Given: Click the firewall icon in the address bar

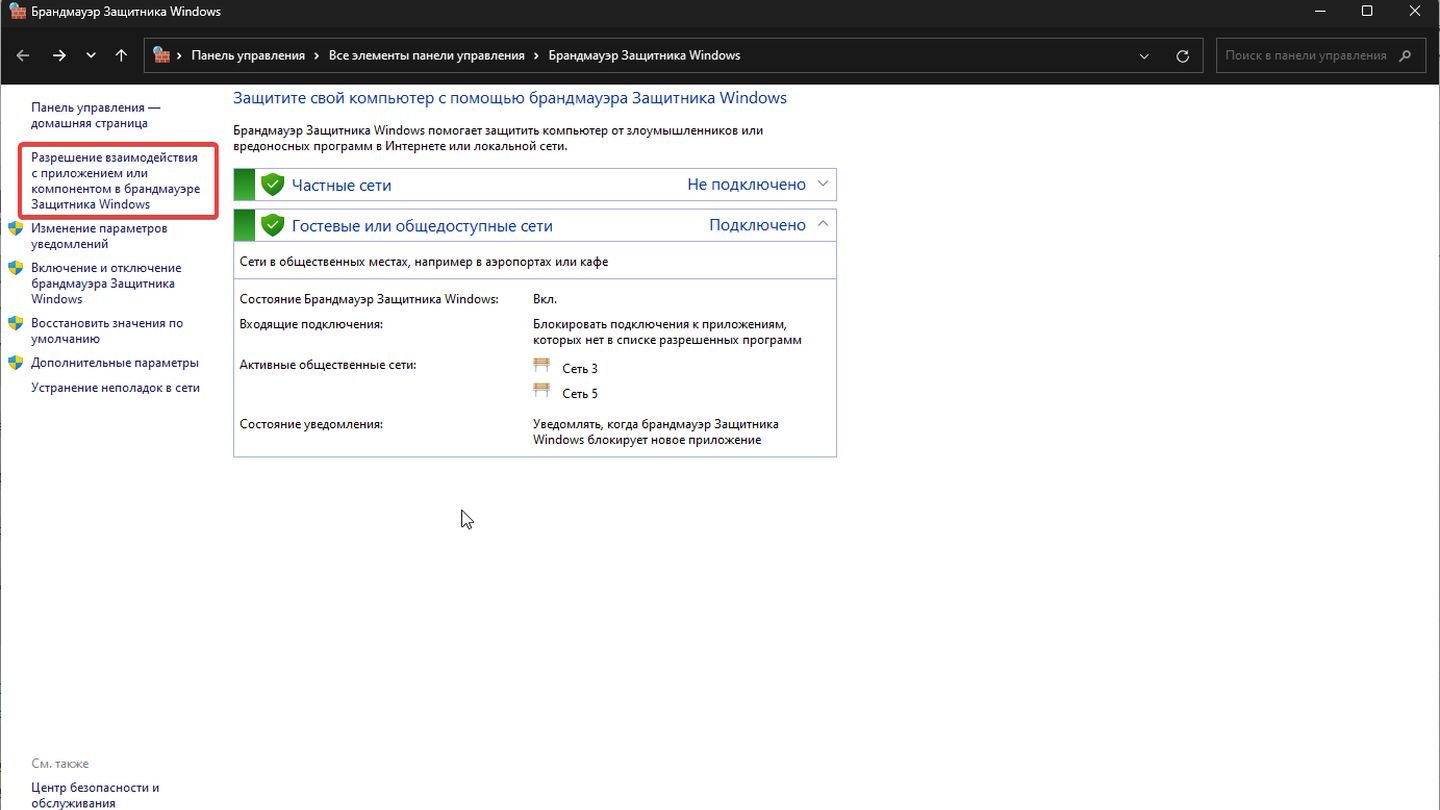Looking at the screenshot, I should coord(162,56).
